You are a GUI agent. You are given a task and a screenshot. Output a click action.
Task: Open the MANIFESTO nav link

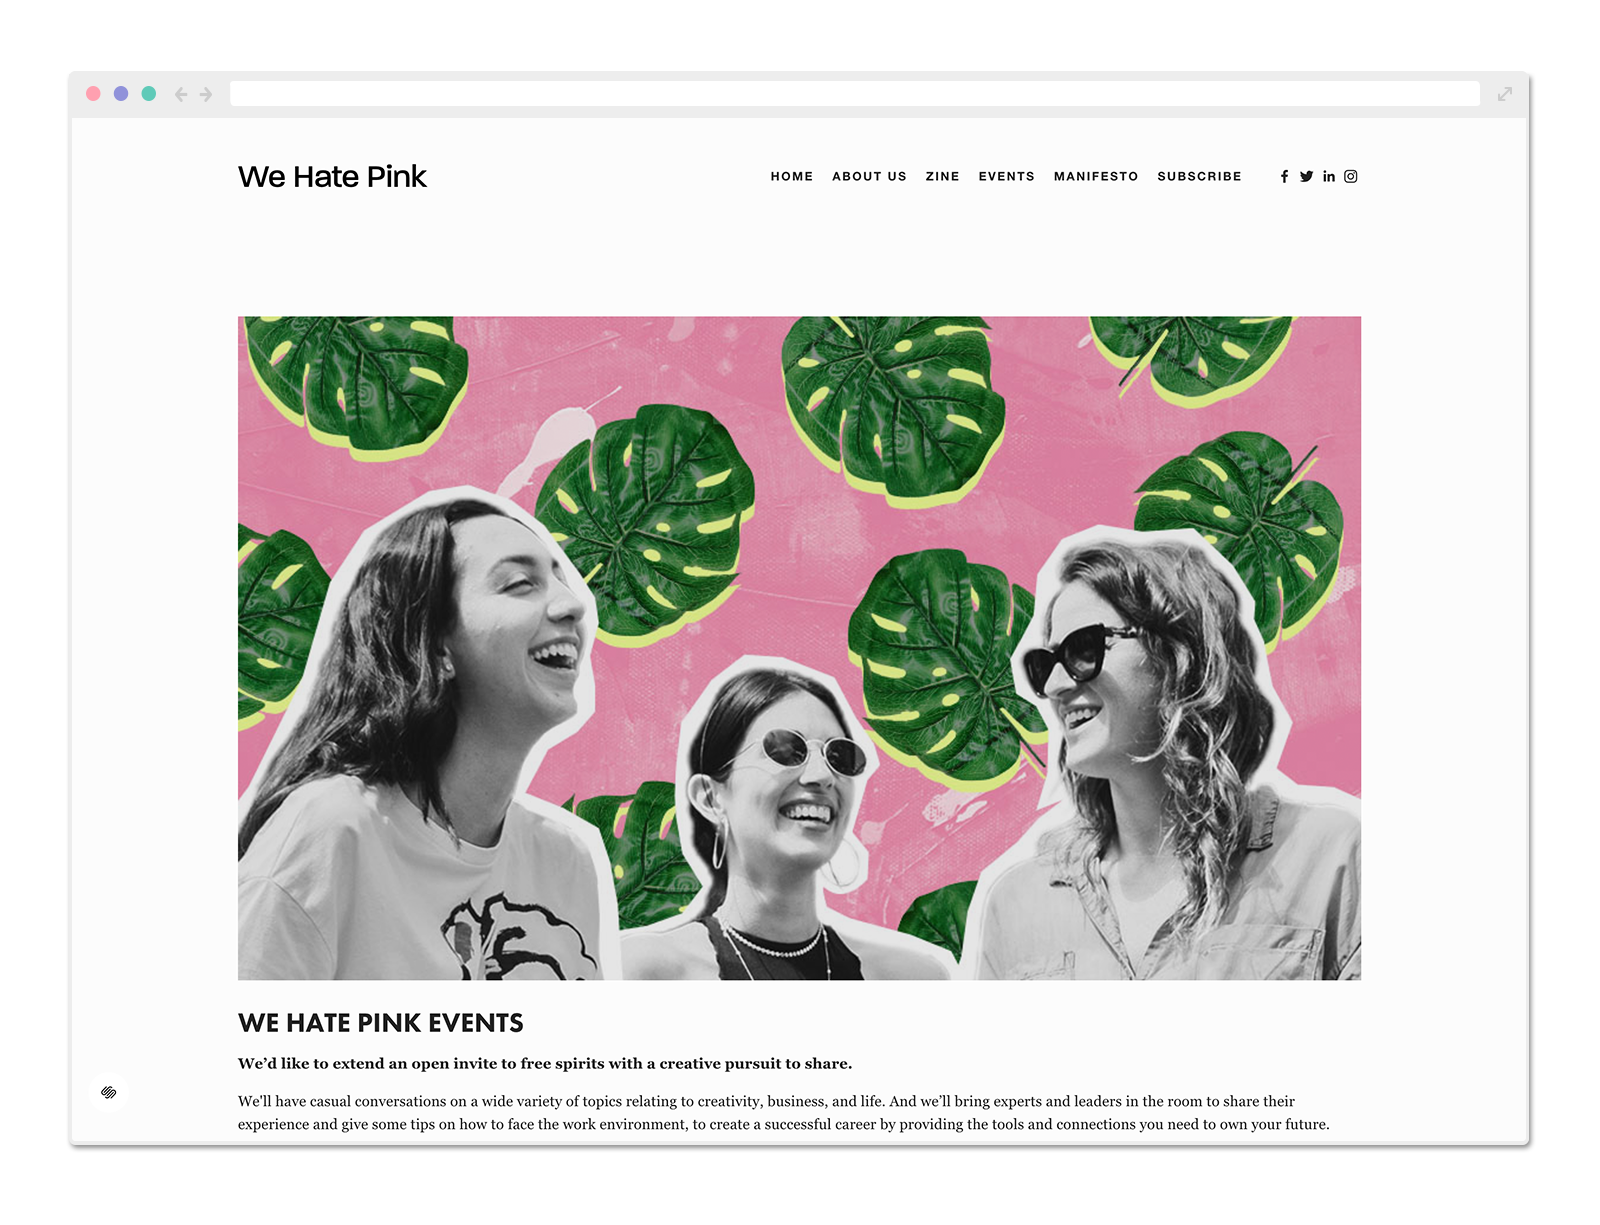pos(1096,176)
